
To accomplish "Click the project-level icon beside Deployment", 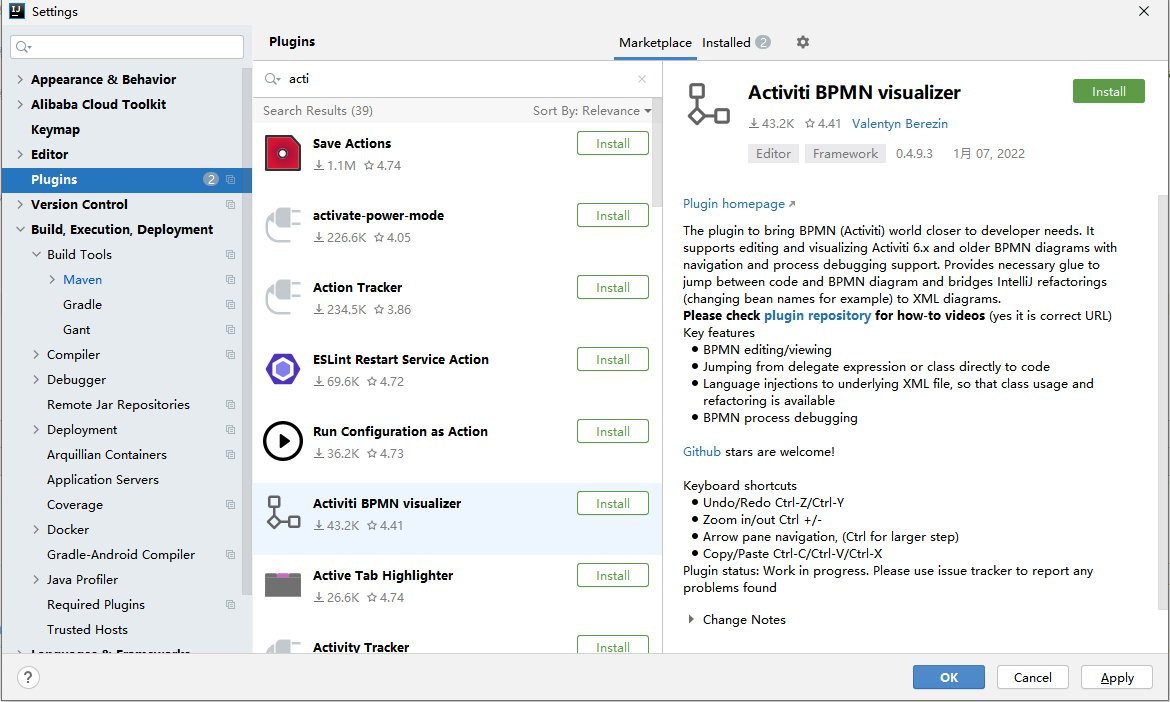I will pos(231,430).
